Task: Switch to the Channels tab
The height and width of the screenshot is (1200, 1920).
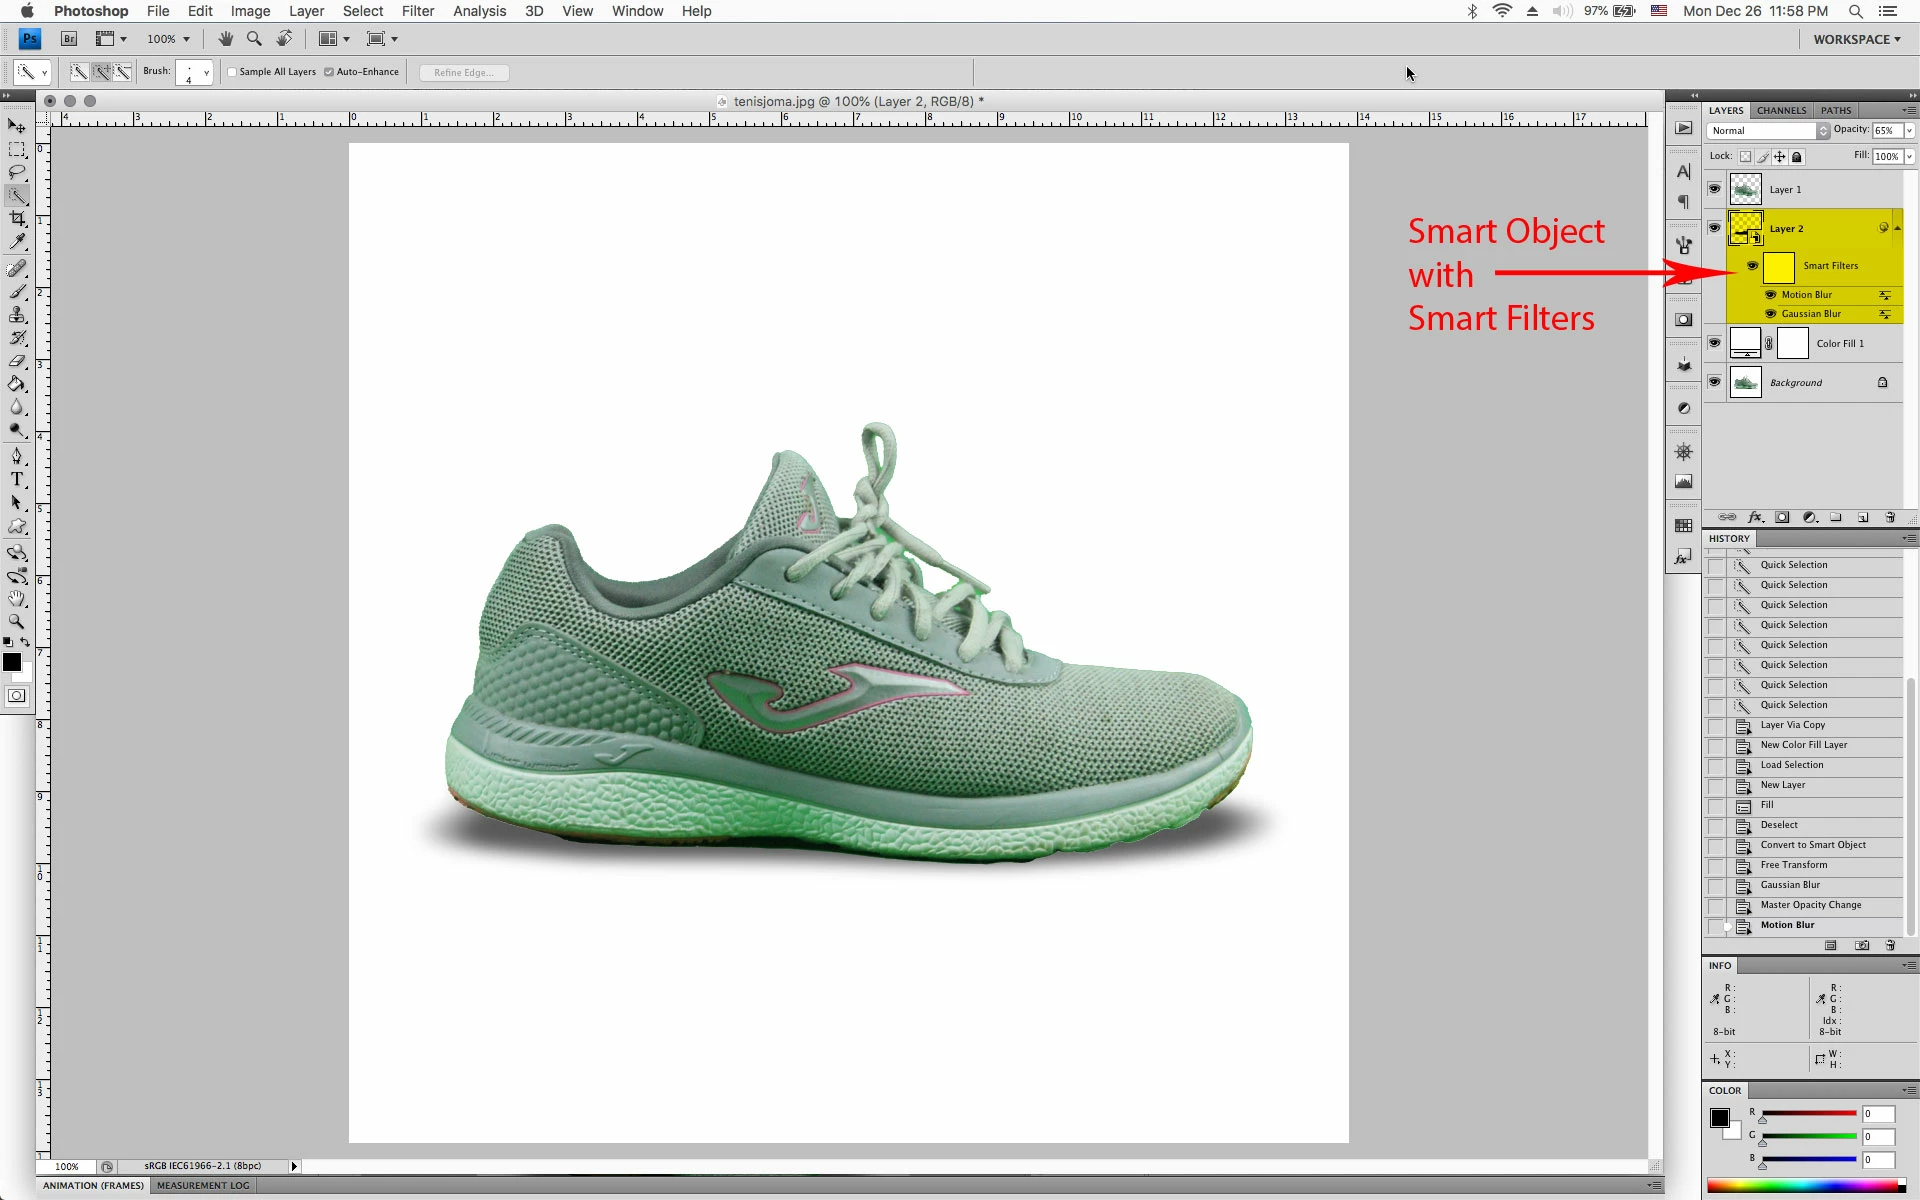Action: tap(1781, 110)
